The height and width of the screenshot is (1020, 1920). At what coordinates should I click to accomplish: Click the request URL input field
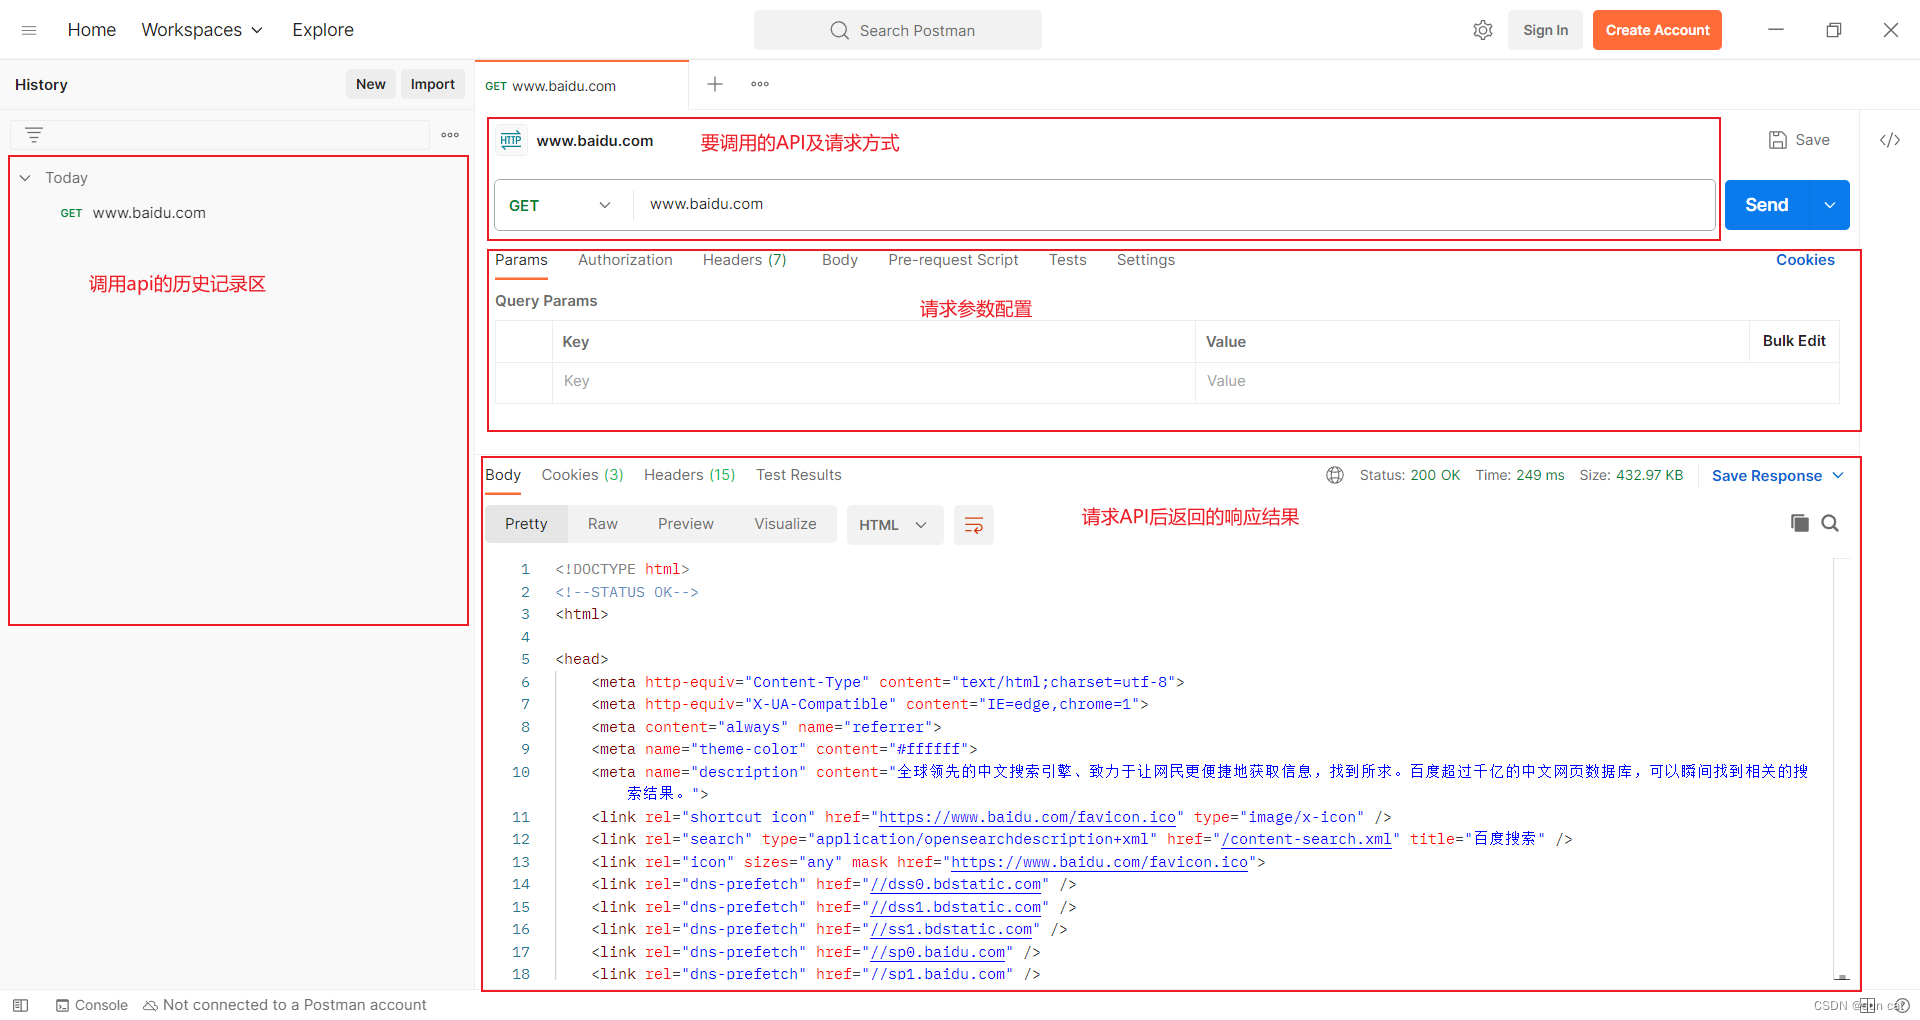coord(1174,204)
